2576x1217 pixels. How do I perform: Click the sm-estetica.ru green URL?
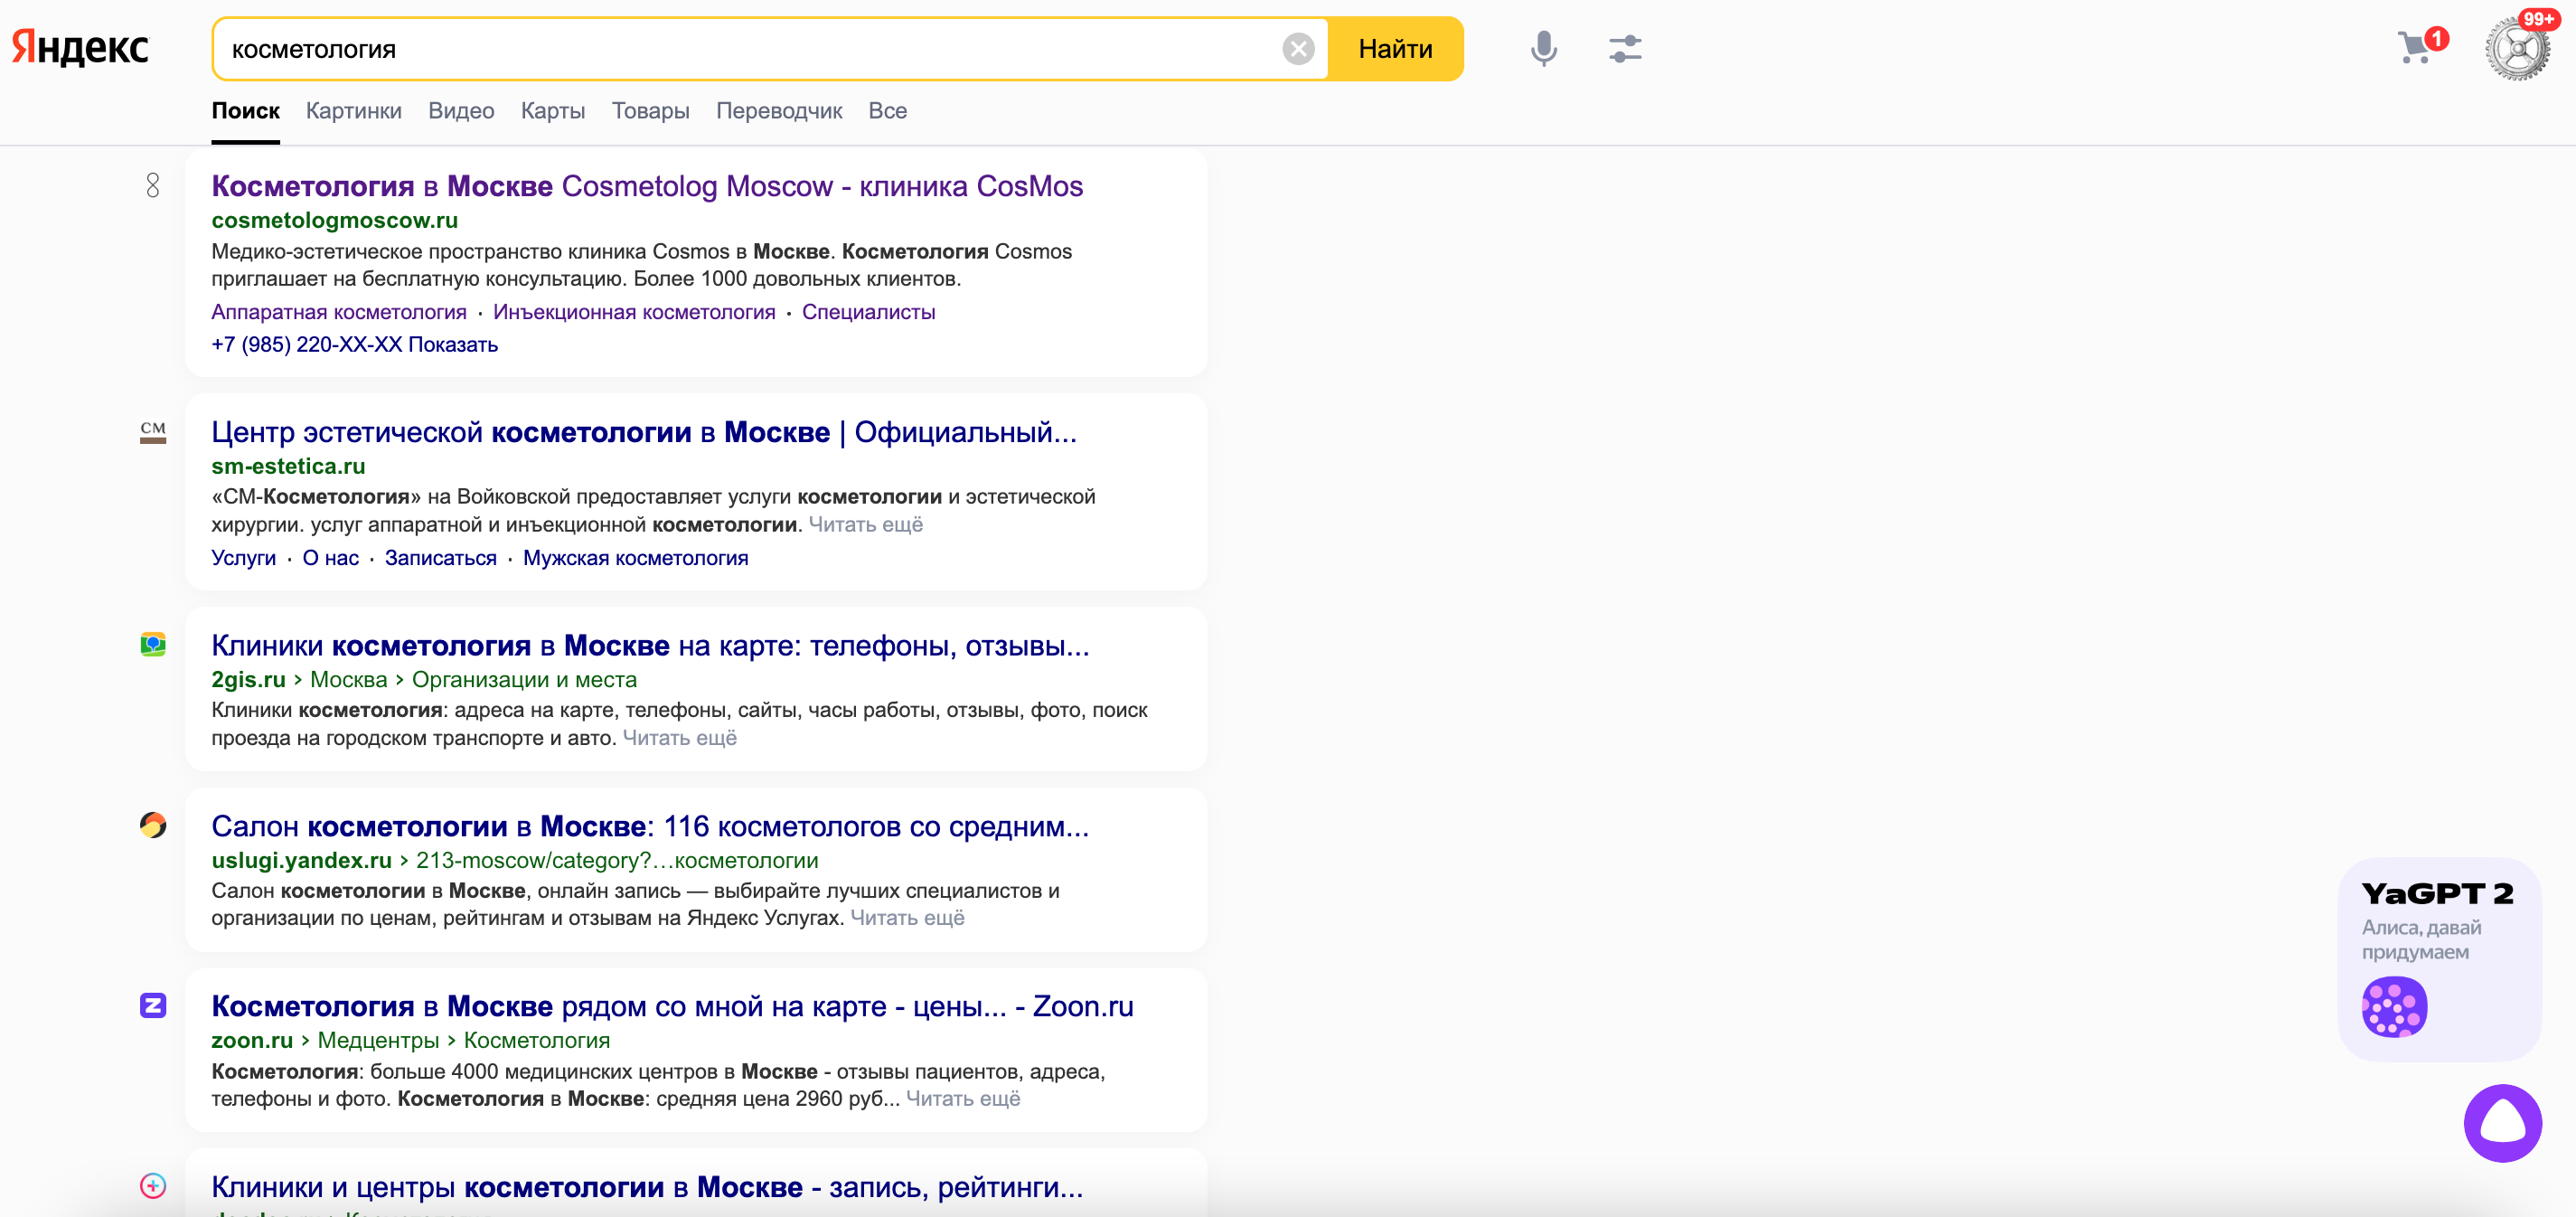288,466
